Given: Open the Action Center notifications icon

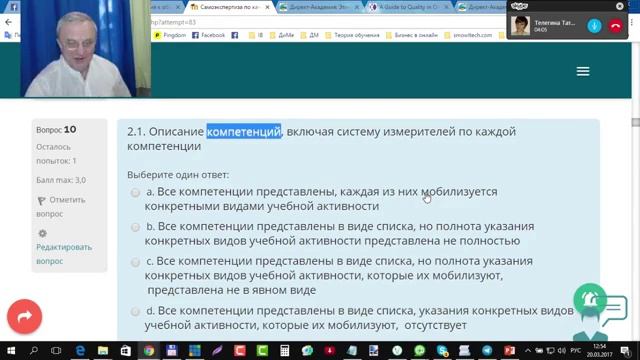Looking at the screenshot, I should coord(625,351).
